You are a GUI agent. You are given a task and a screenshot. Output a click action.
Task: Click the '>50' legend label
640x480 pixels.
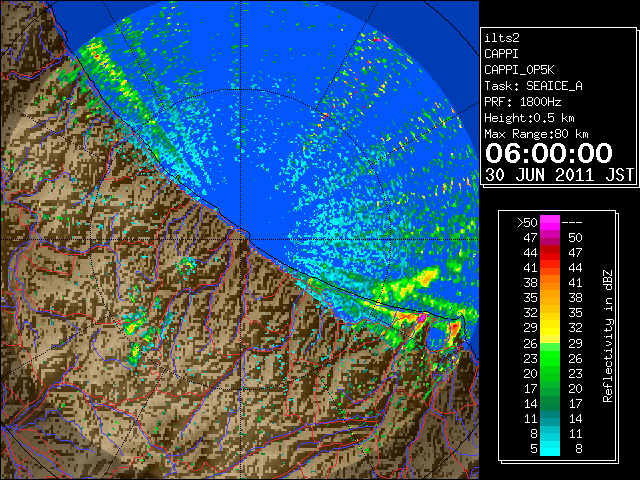[527, 223]
